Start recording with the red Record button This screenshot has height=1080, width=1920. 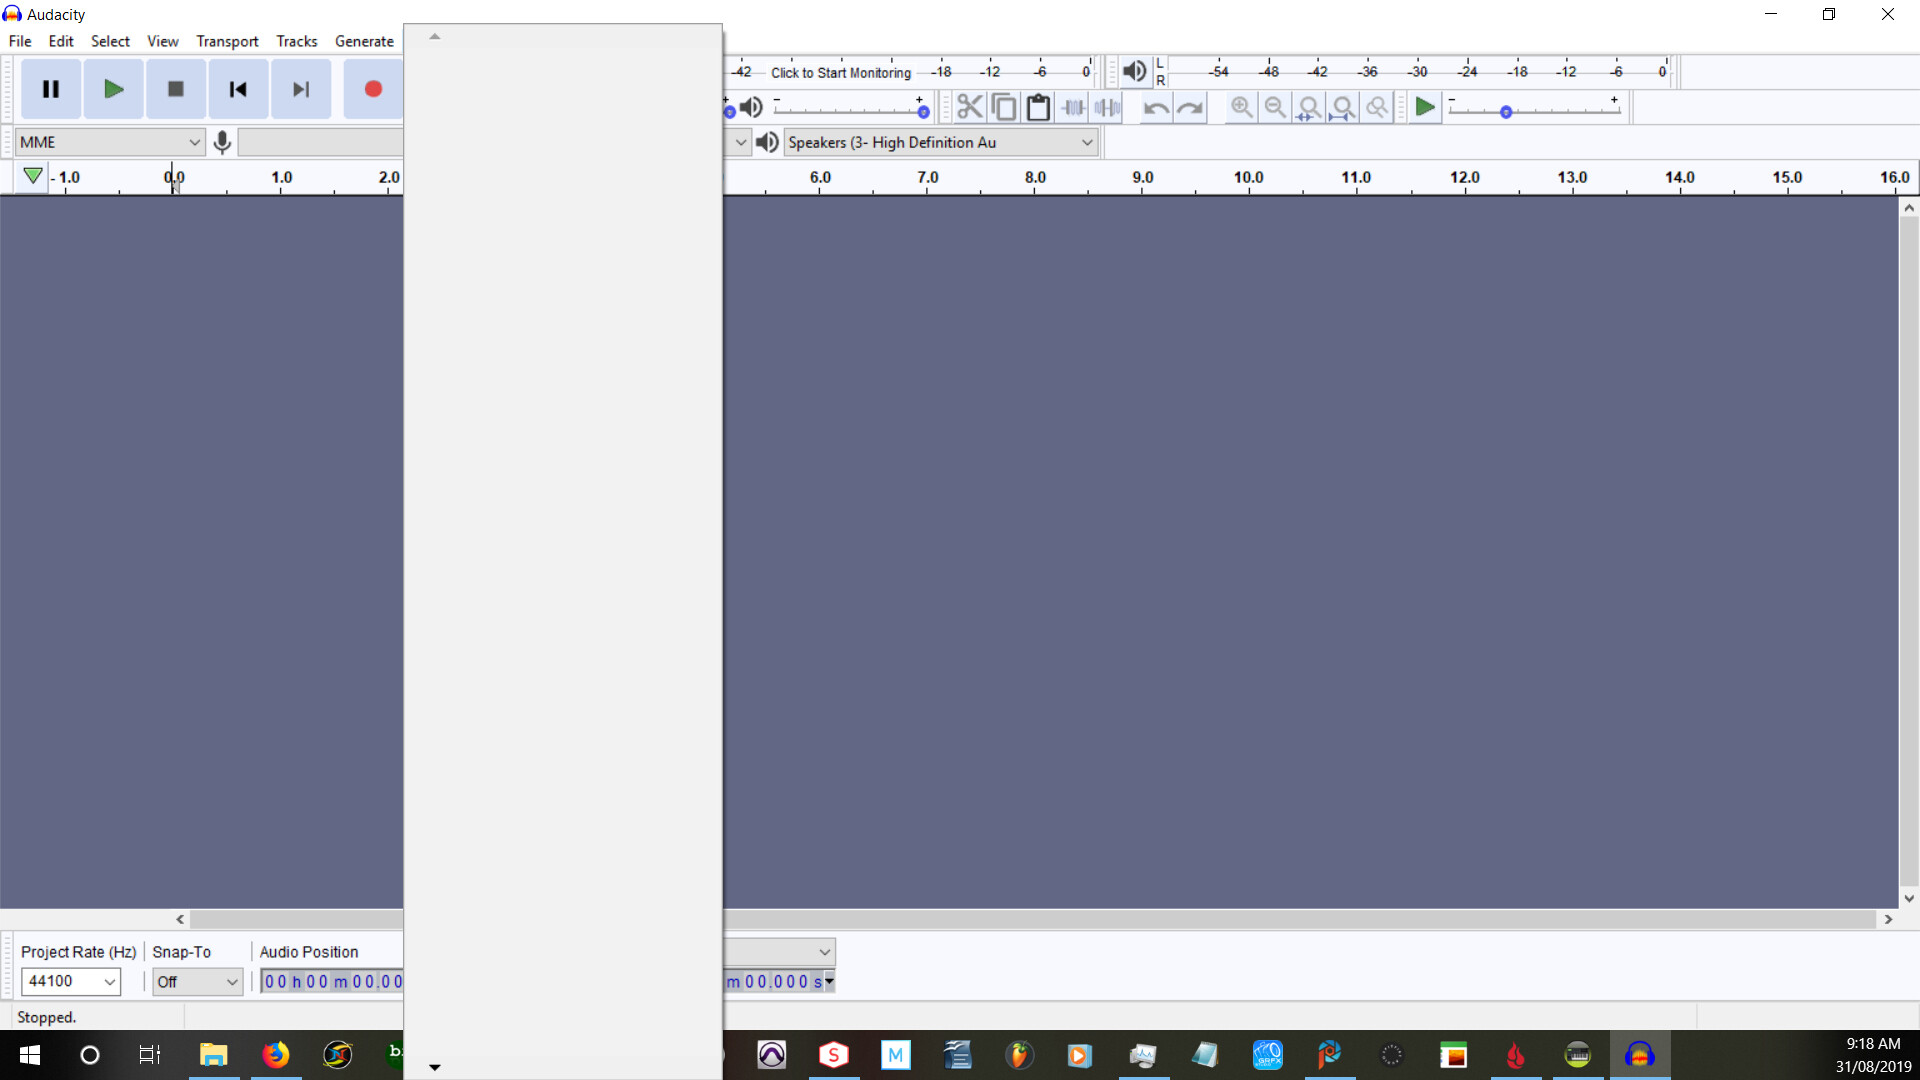click(x=373, y=89)
